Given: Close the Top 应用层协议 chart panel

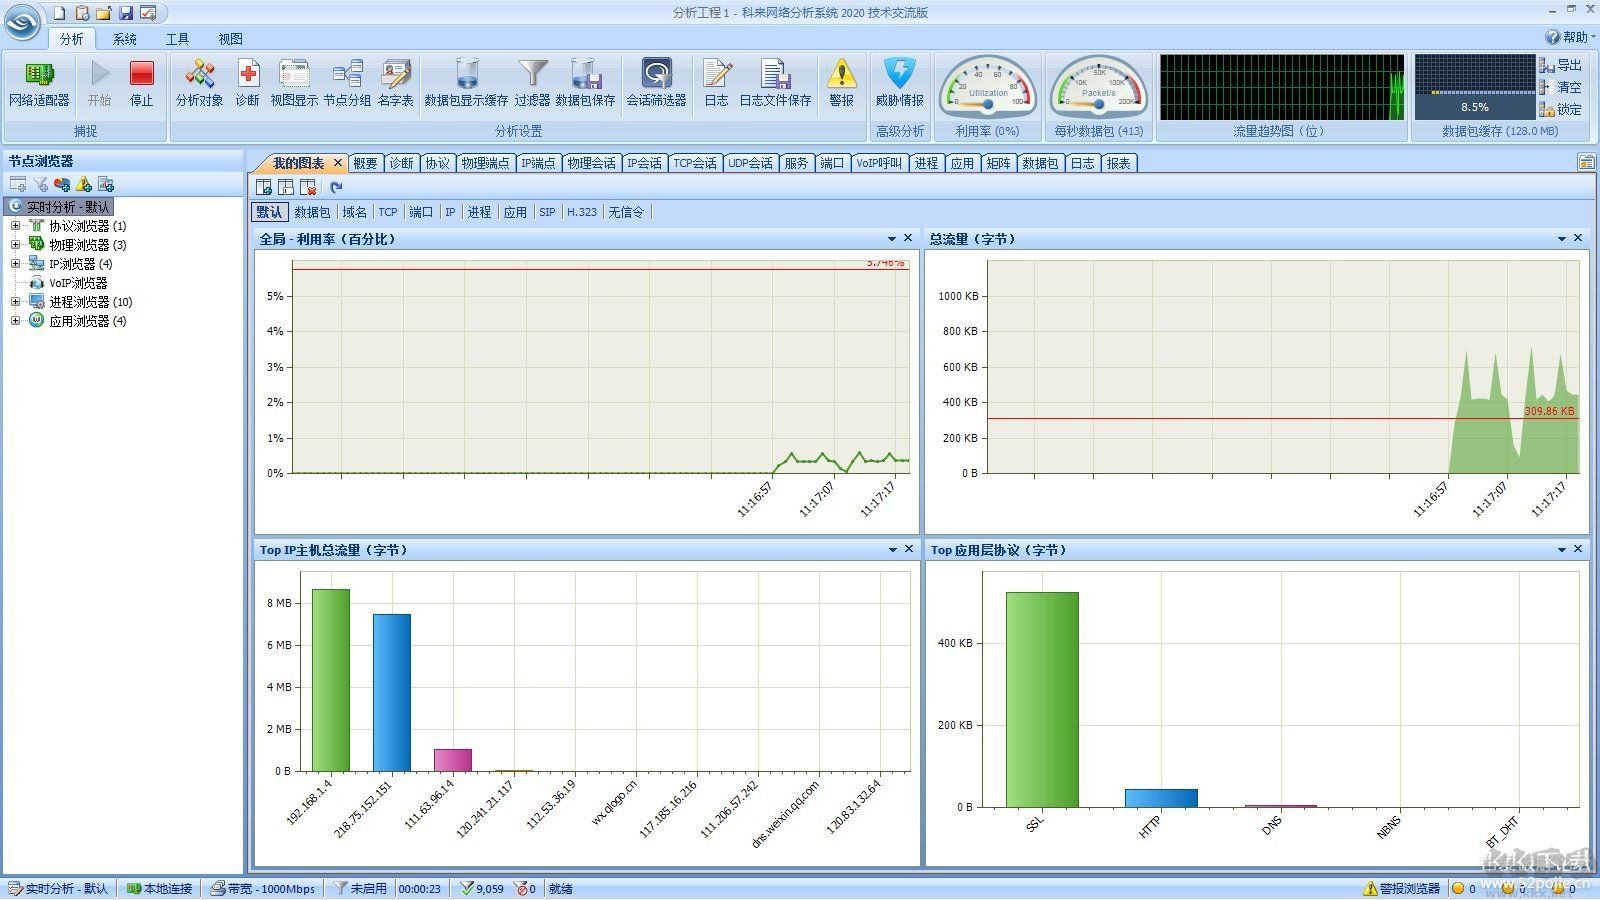Looking at the screenshot, I should pyautogui.click(x=1578, y=549).
